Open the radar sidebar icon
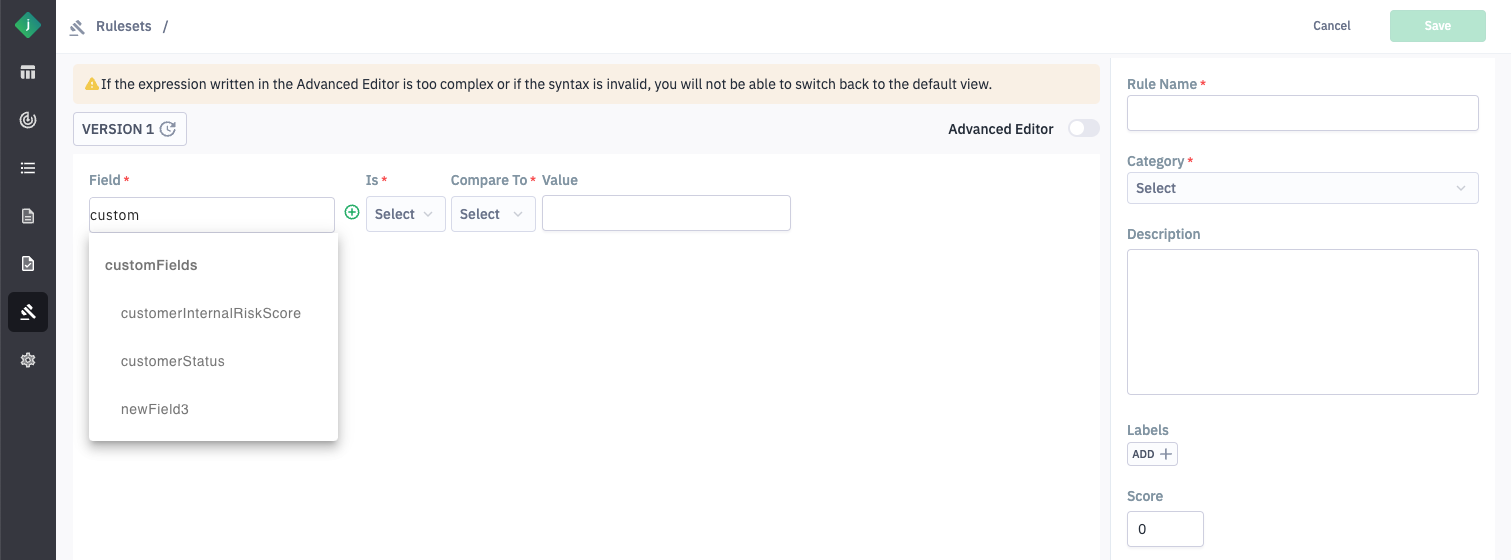 28,120
